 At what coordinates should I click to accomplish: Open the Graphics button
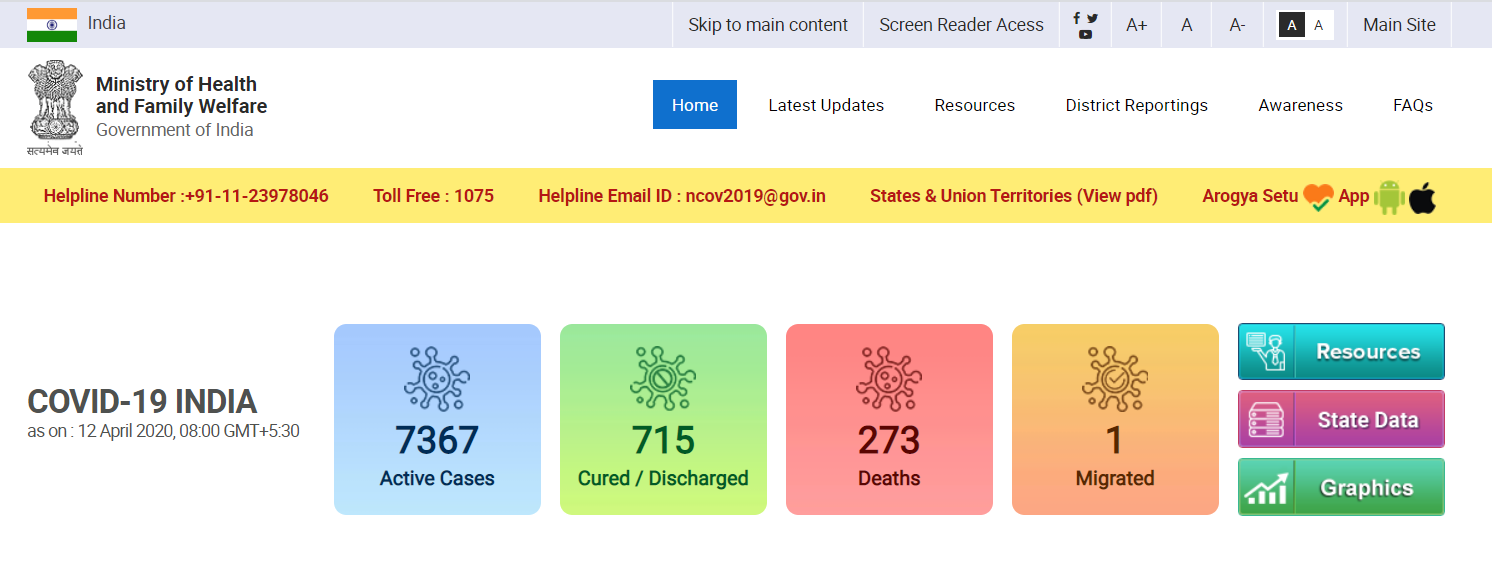1341,488
